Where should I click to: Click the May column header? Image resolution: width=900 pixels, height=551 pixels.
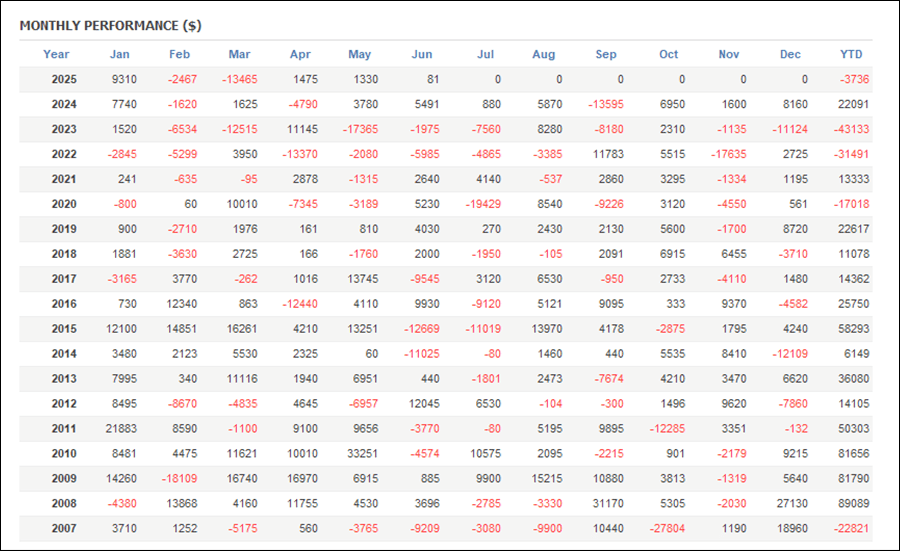(359, 54)
